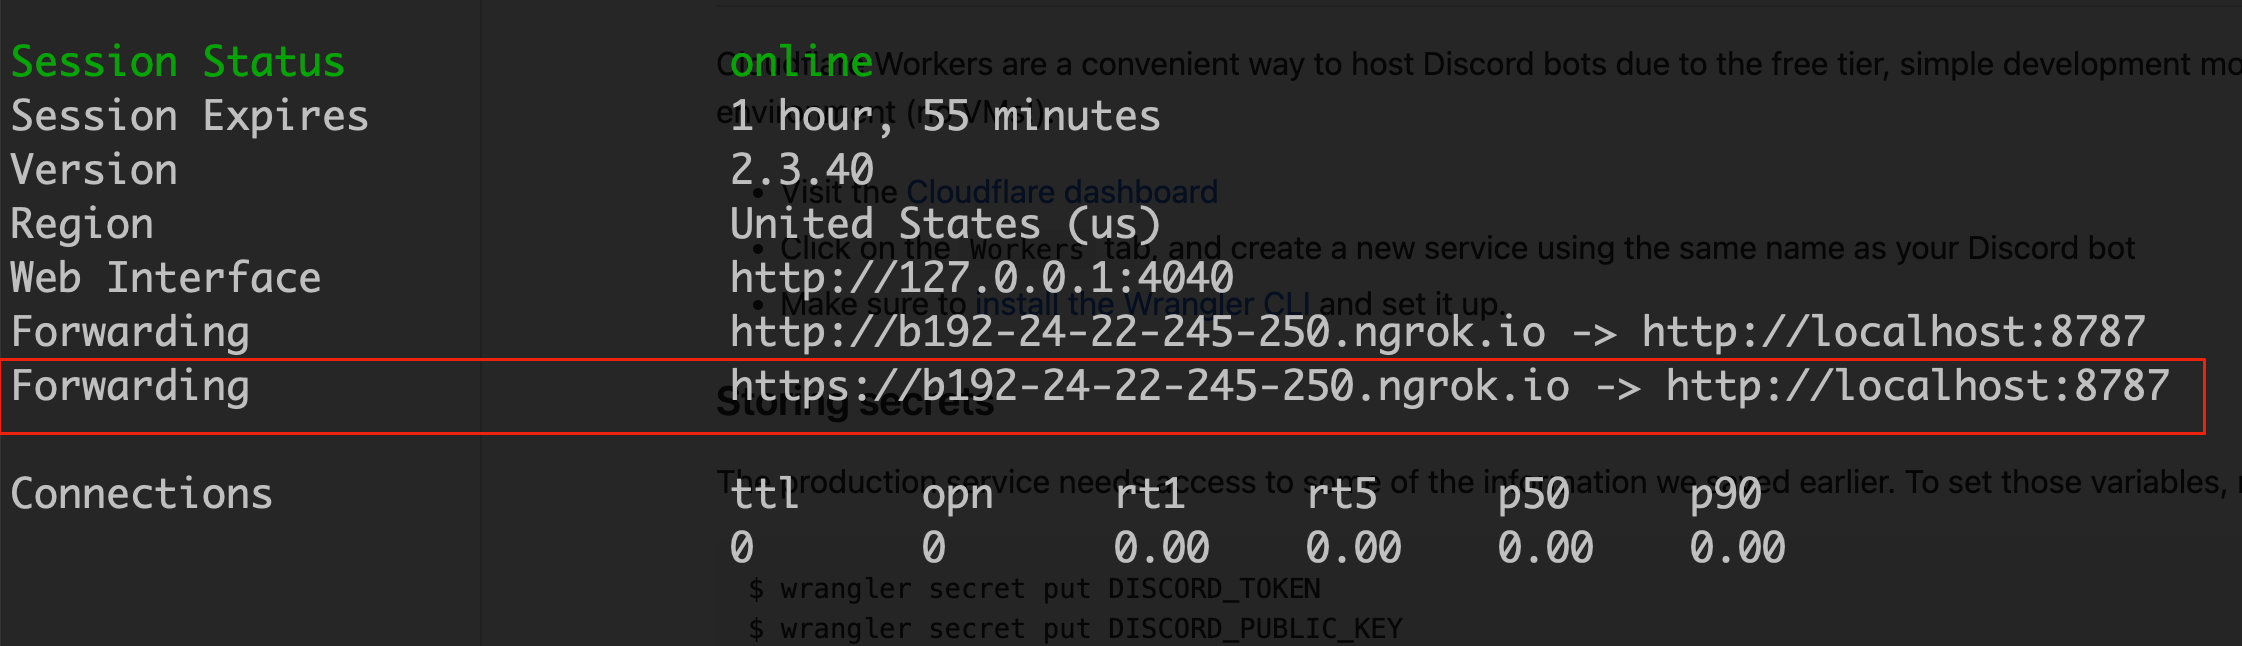This screenshot has width=2242, height=646.
Task: Open the "Cloudflare dashboard" link in the background page
Action: pyautogui.click(x=1062, y=192)
